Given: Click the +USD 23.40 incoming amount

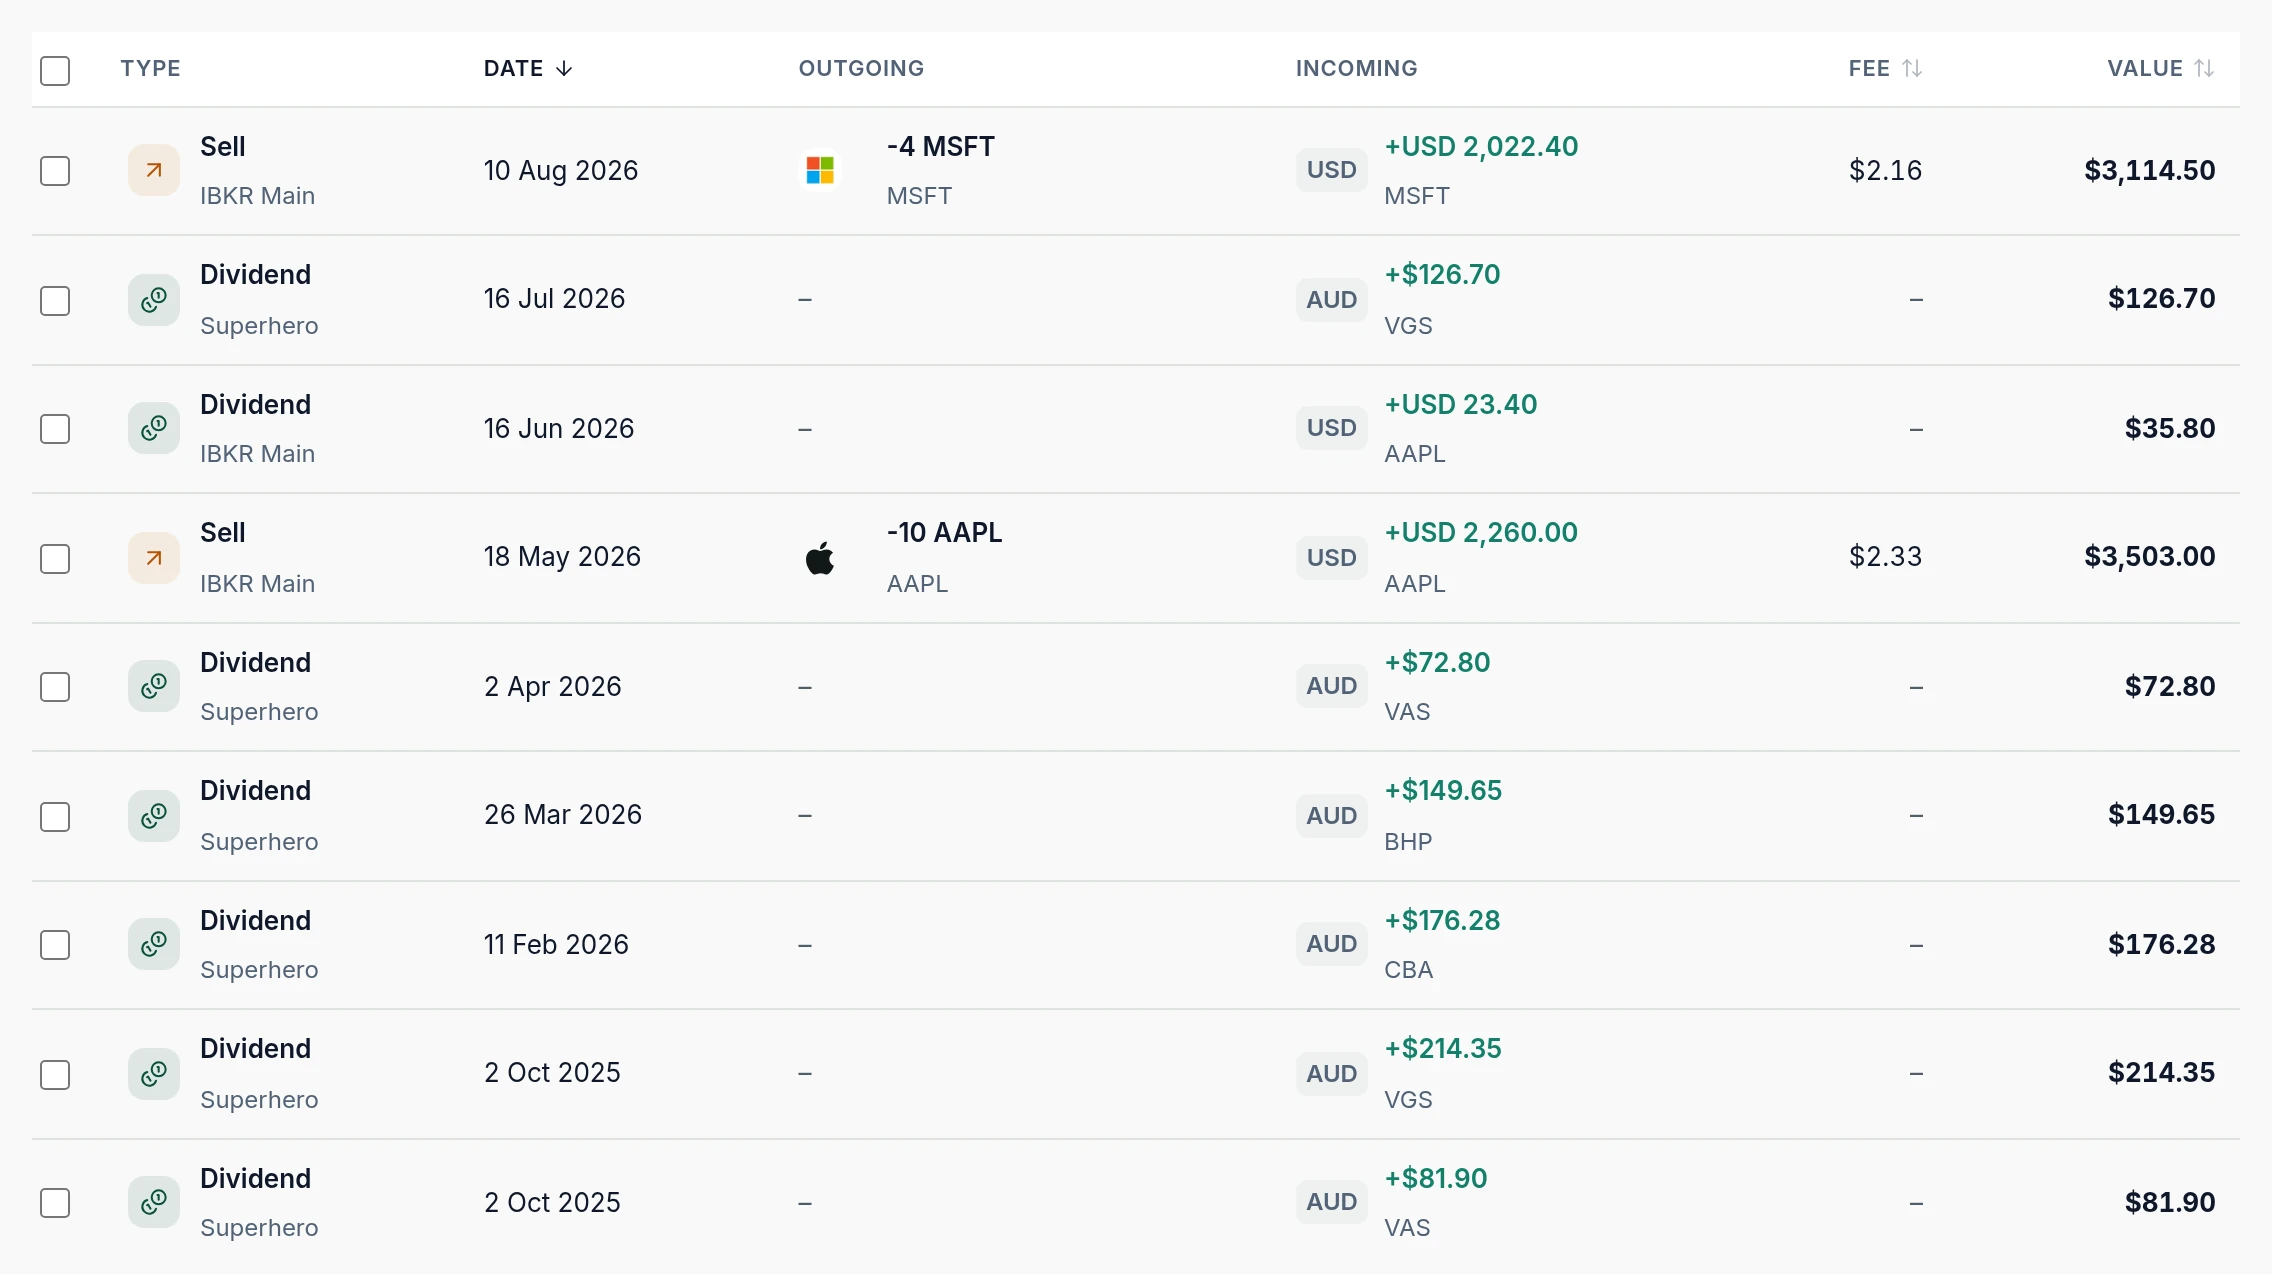Looking at the screenshot, I should click(x=1461, y=404).
